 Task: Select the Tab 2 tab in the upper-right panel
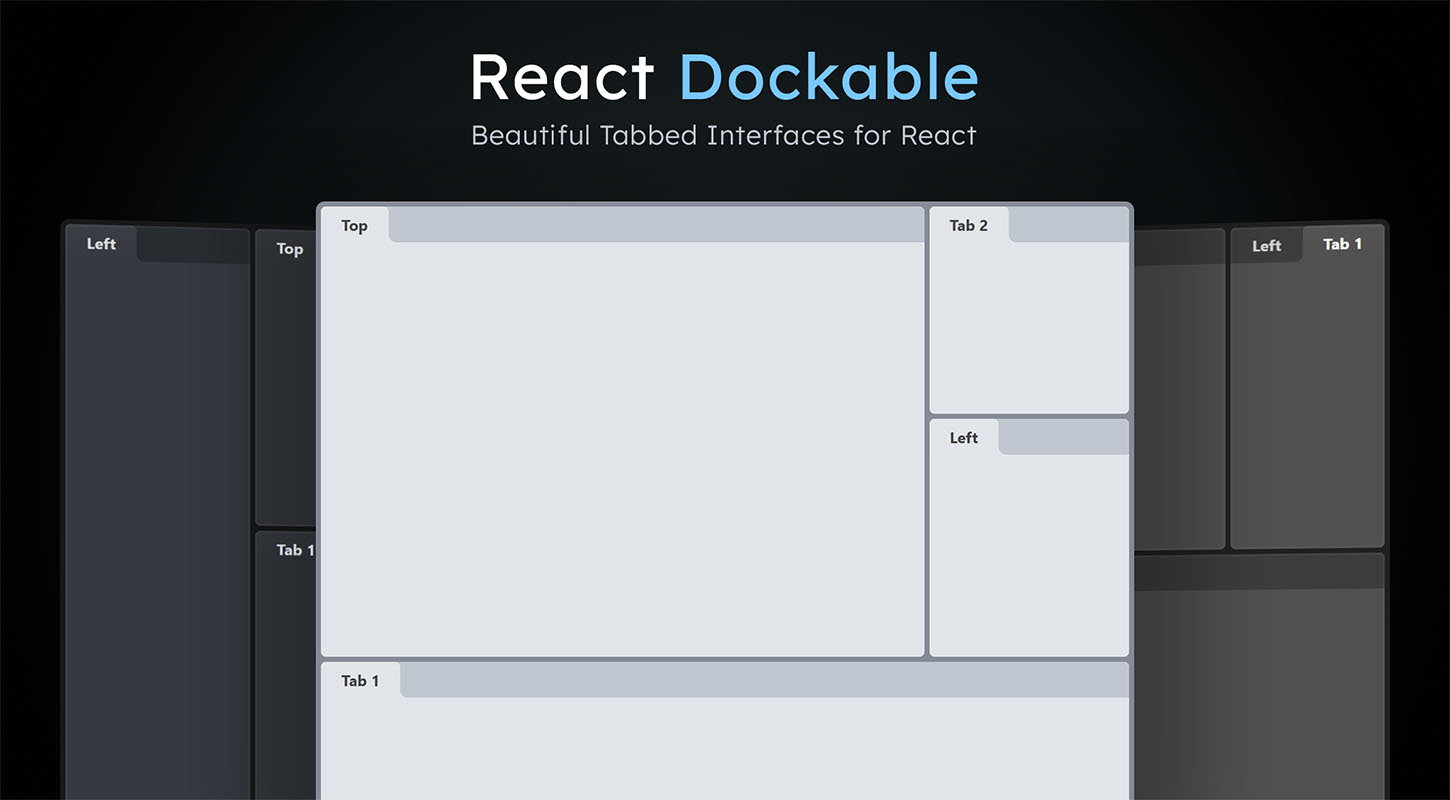(968, 225)
